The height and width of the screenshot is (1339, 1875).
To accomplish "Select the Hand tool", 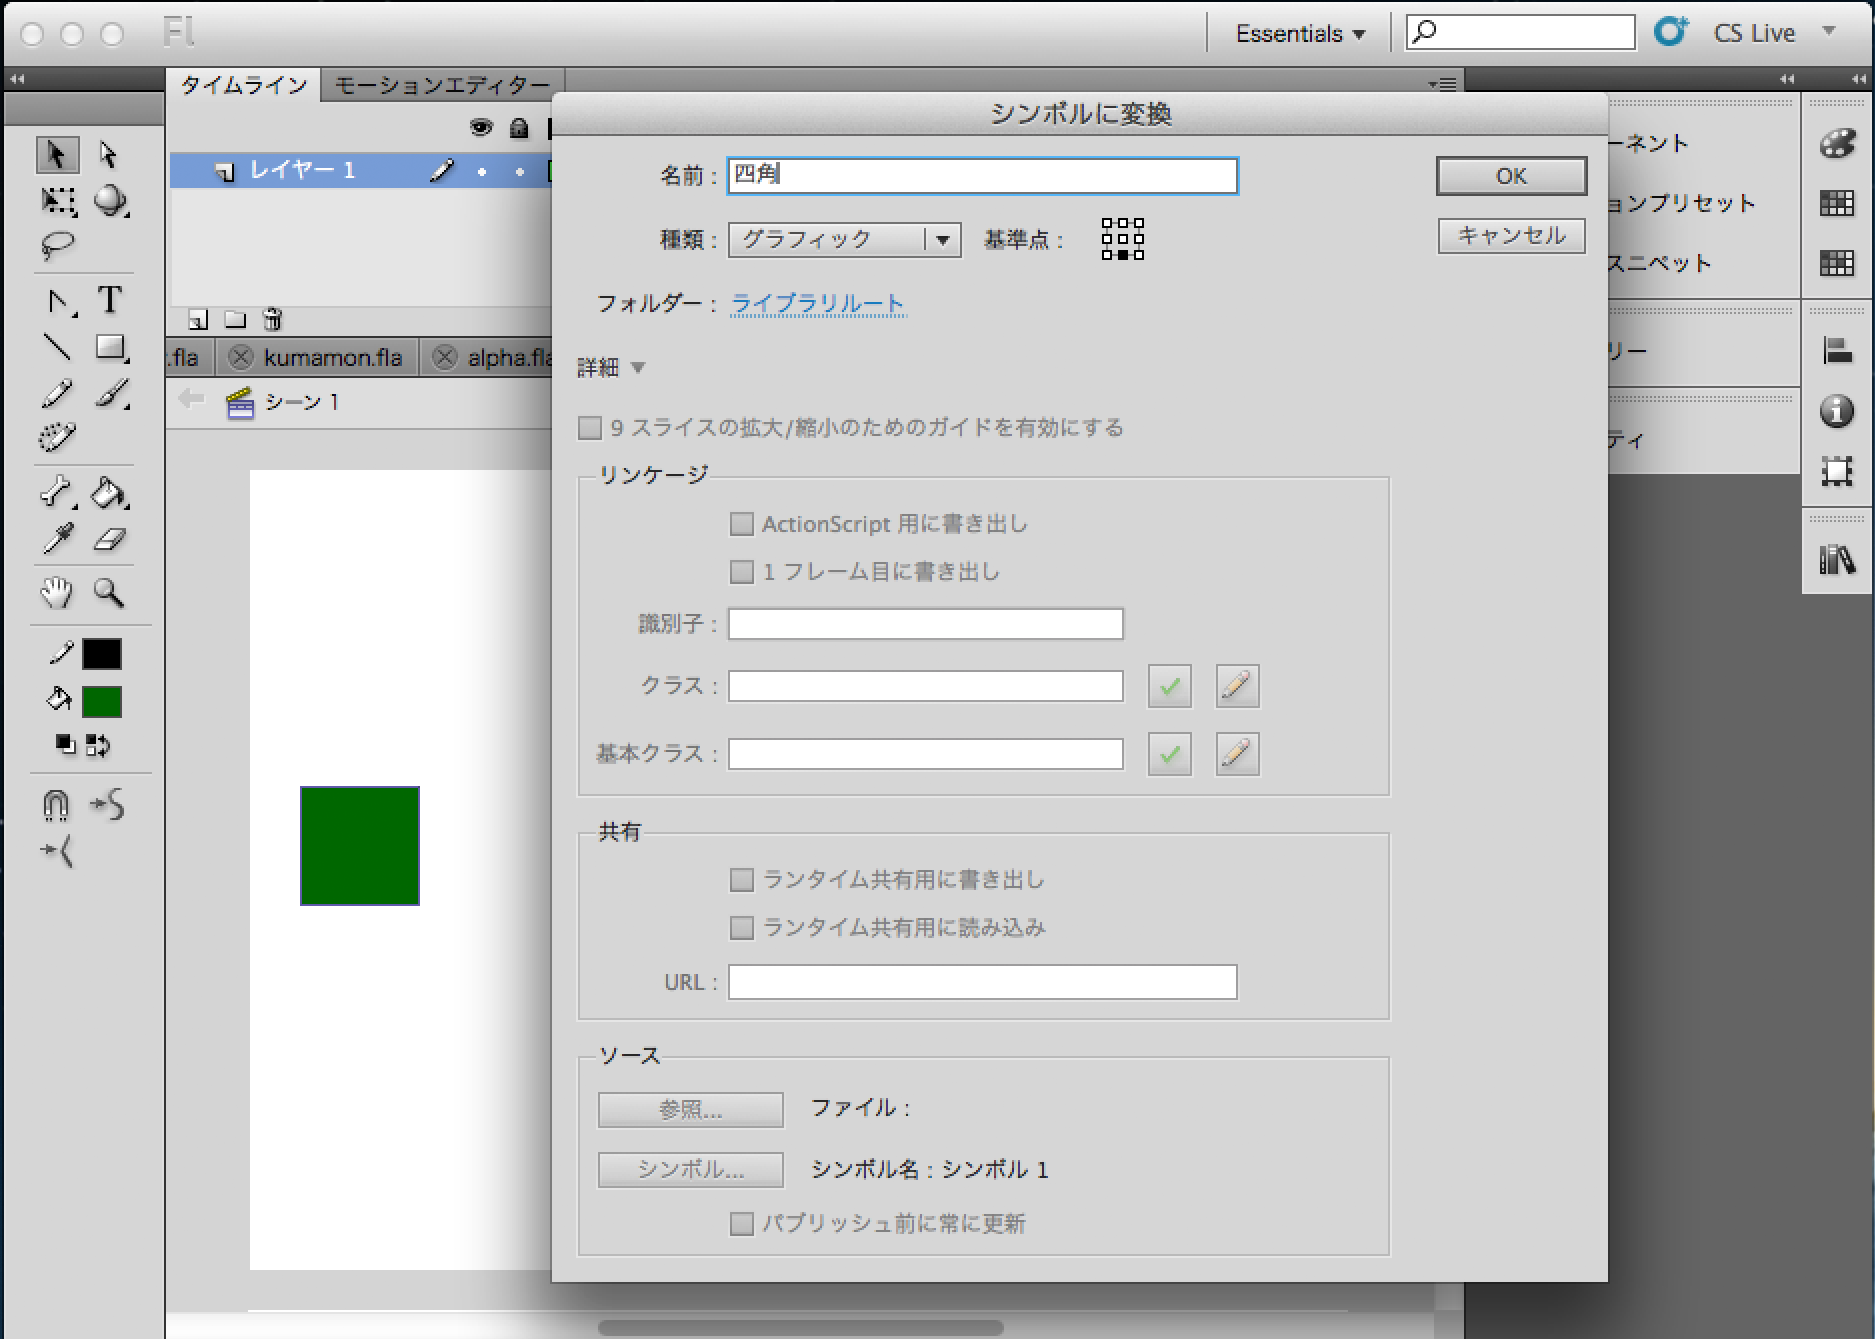I will [57, 593].
